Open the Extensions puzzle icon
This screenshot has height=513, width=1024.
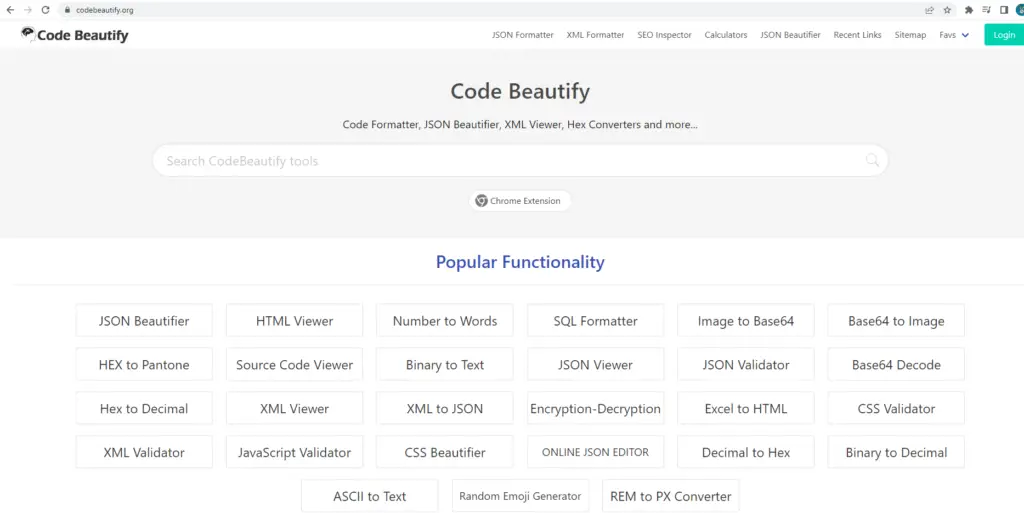tap(968, 10)
